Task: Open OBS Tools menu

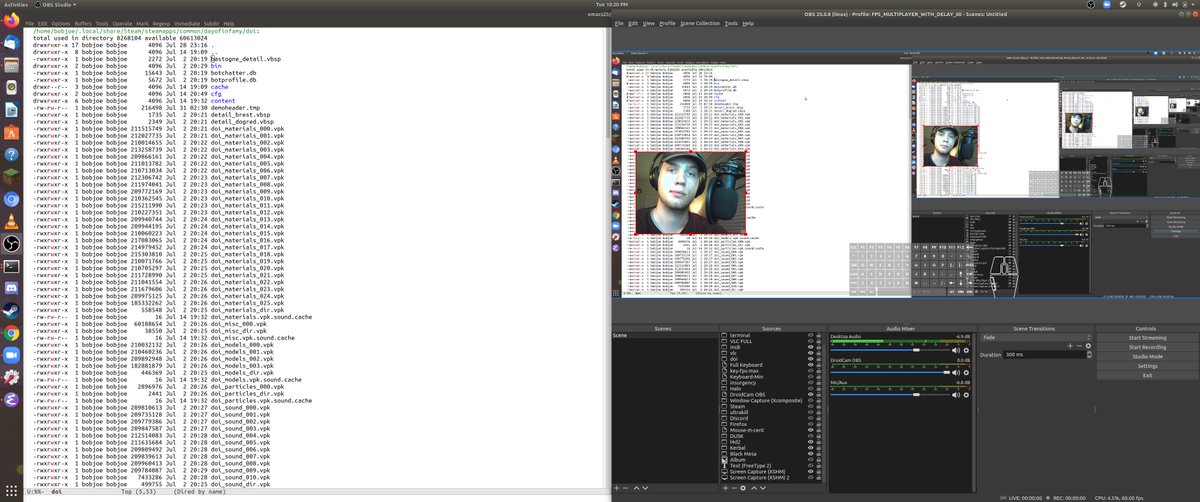Action: (731, 23)
